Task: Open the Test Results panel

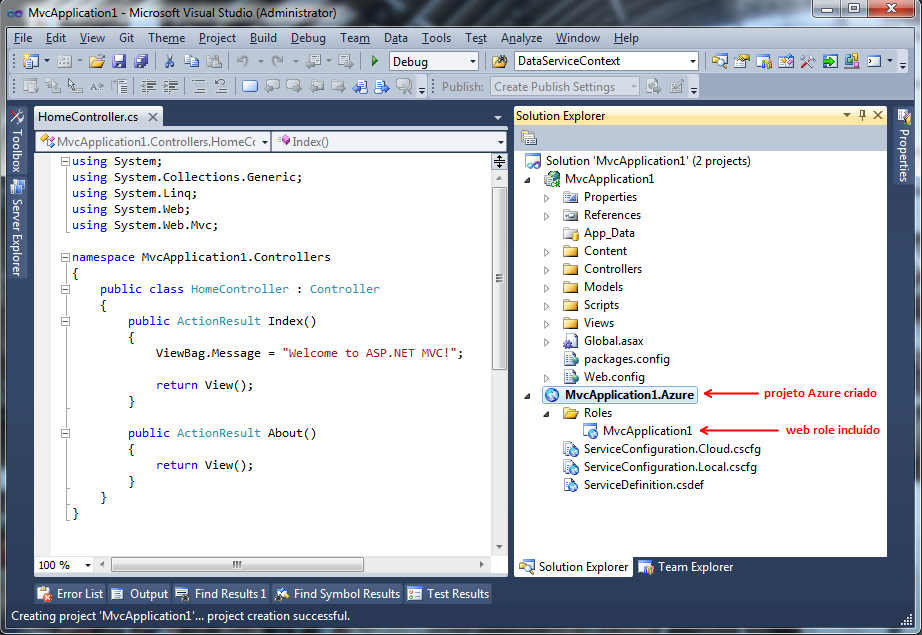Action: click(448, 594)
